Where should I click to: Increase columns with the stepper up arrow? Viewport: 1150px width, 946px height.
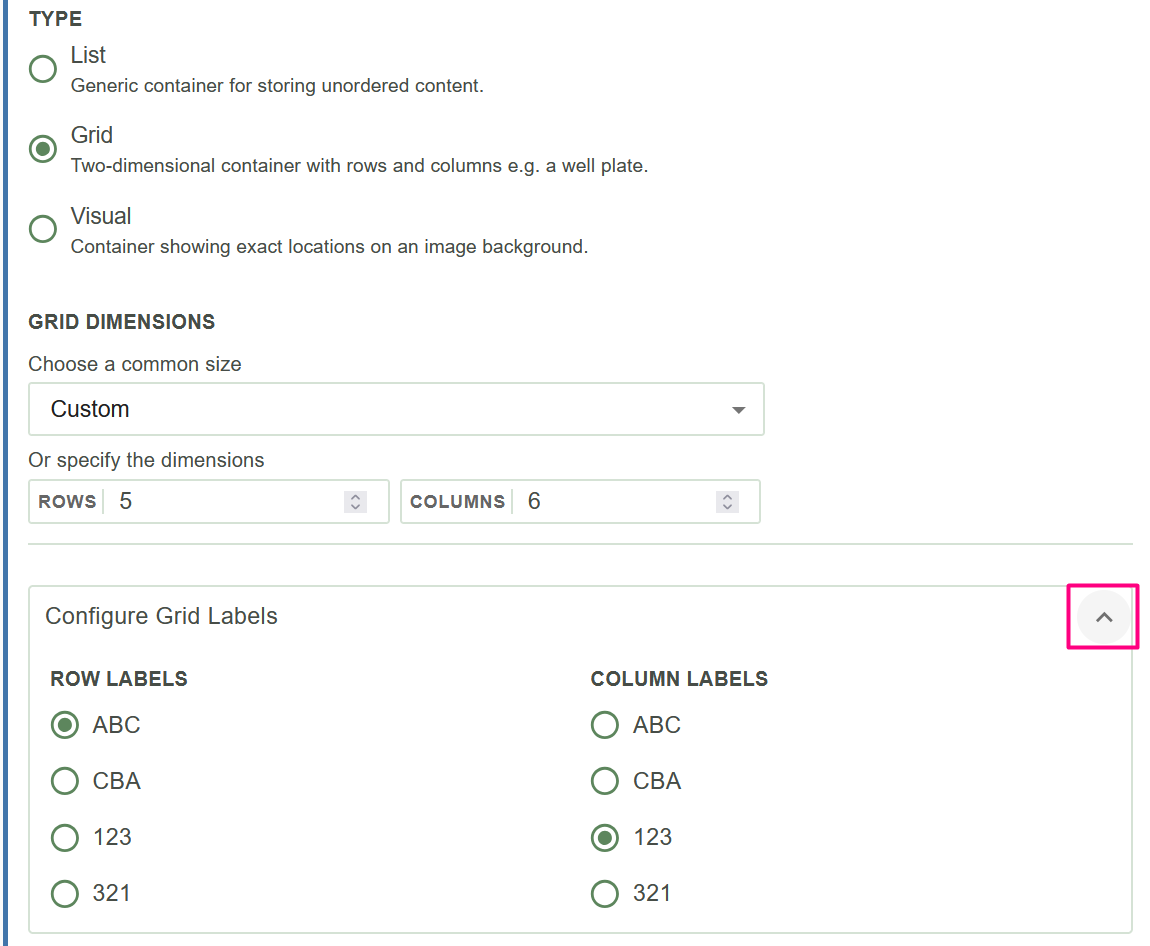728,496
